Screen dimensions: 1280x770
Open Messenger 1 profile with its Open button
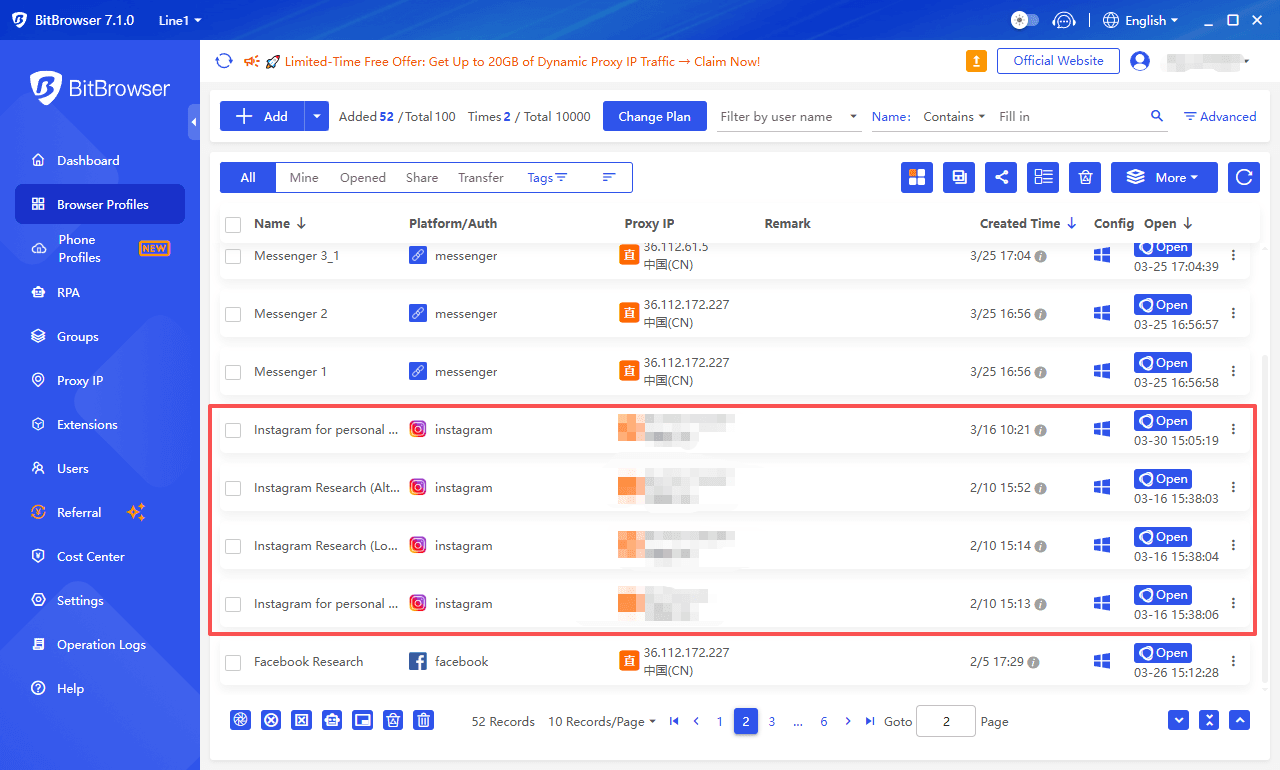1162,362
